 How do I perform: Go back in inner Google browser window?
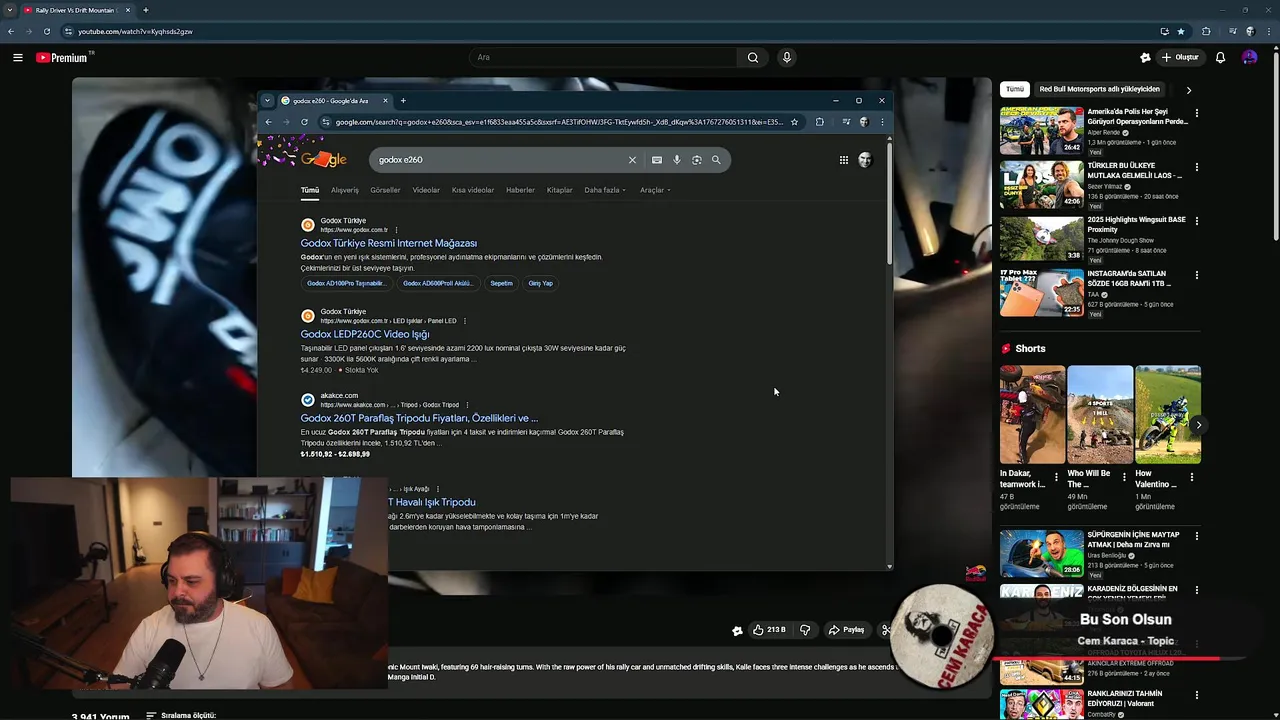(268, 122)
